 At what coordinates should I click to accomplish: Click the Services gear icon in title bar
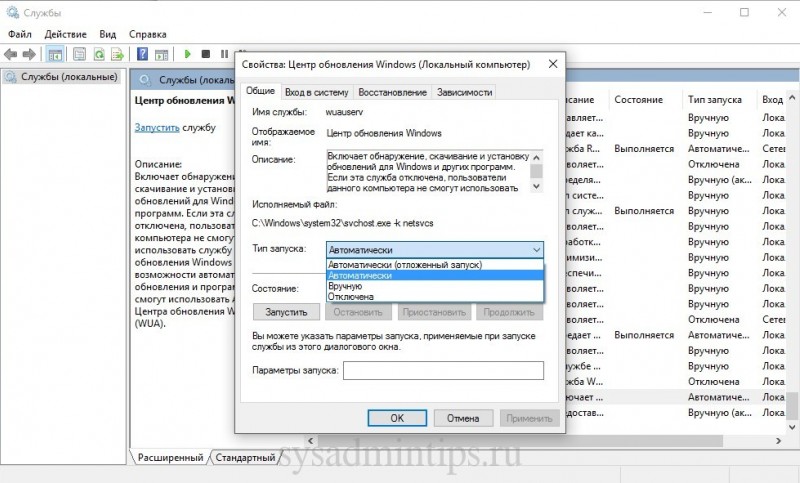(x=12, y=12)
